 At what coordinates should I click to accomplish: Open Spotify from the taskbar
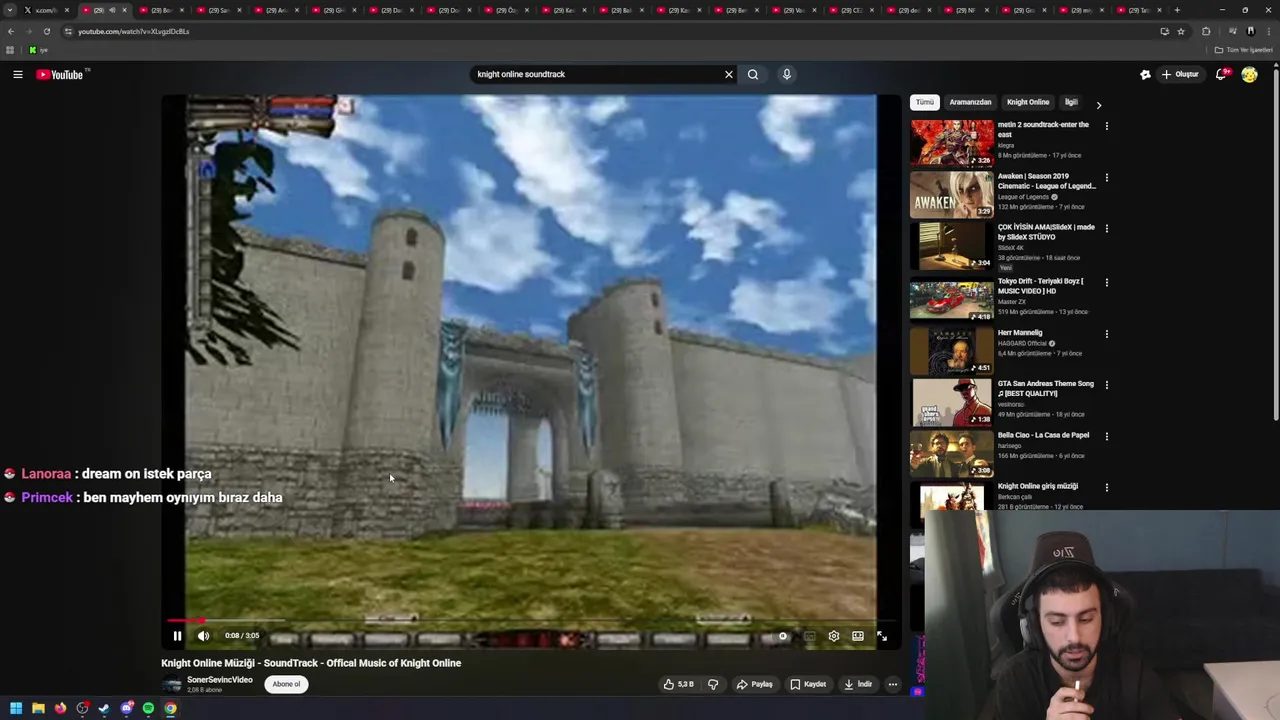tap(148, 708)
